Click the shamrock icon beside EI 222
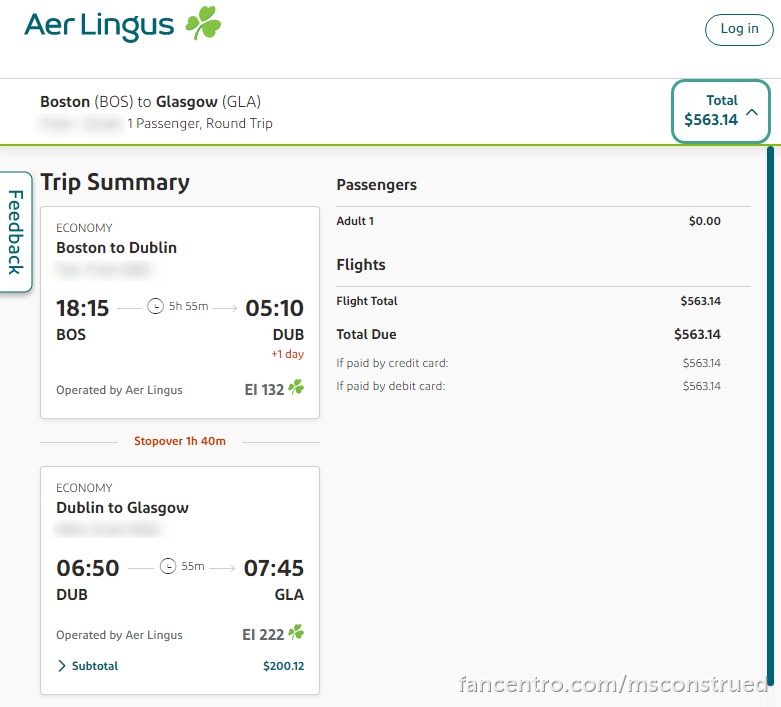Viewport: 781px width, 707px height. pyautogui.click(x=296, y=632)
